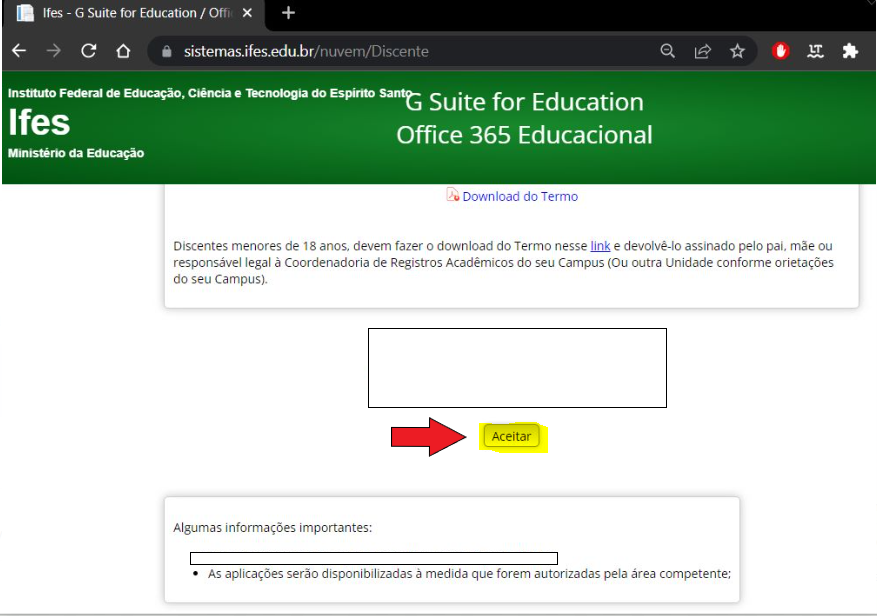Click the extension icon left of puzzle piece

point(816,51)
